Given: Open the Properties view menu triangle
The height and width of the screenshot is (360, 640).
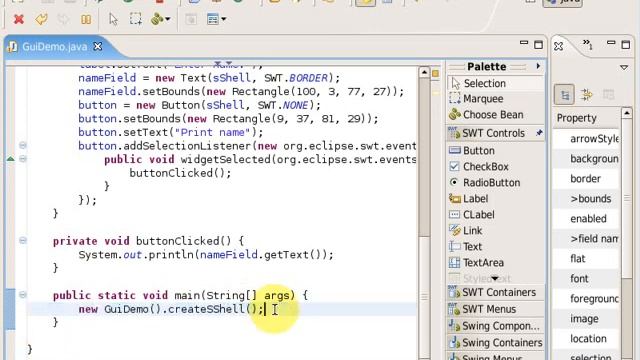Looking at the screenshot, I should pyautogui.click(x=624, y=67).
